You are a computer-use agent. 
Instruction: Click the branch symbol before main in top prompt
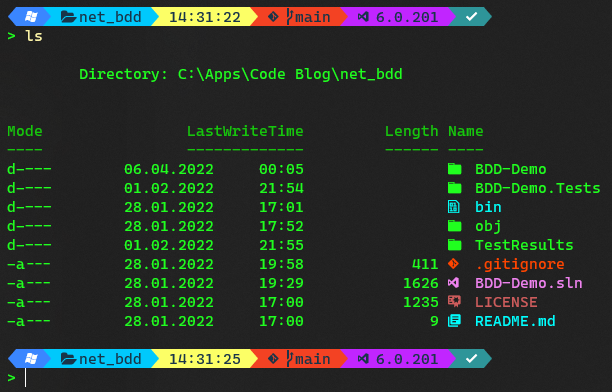pos(289,17)
